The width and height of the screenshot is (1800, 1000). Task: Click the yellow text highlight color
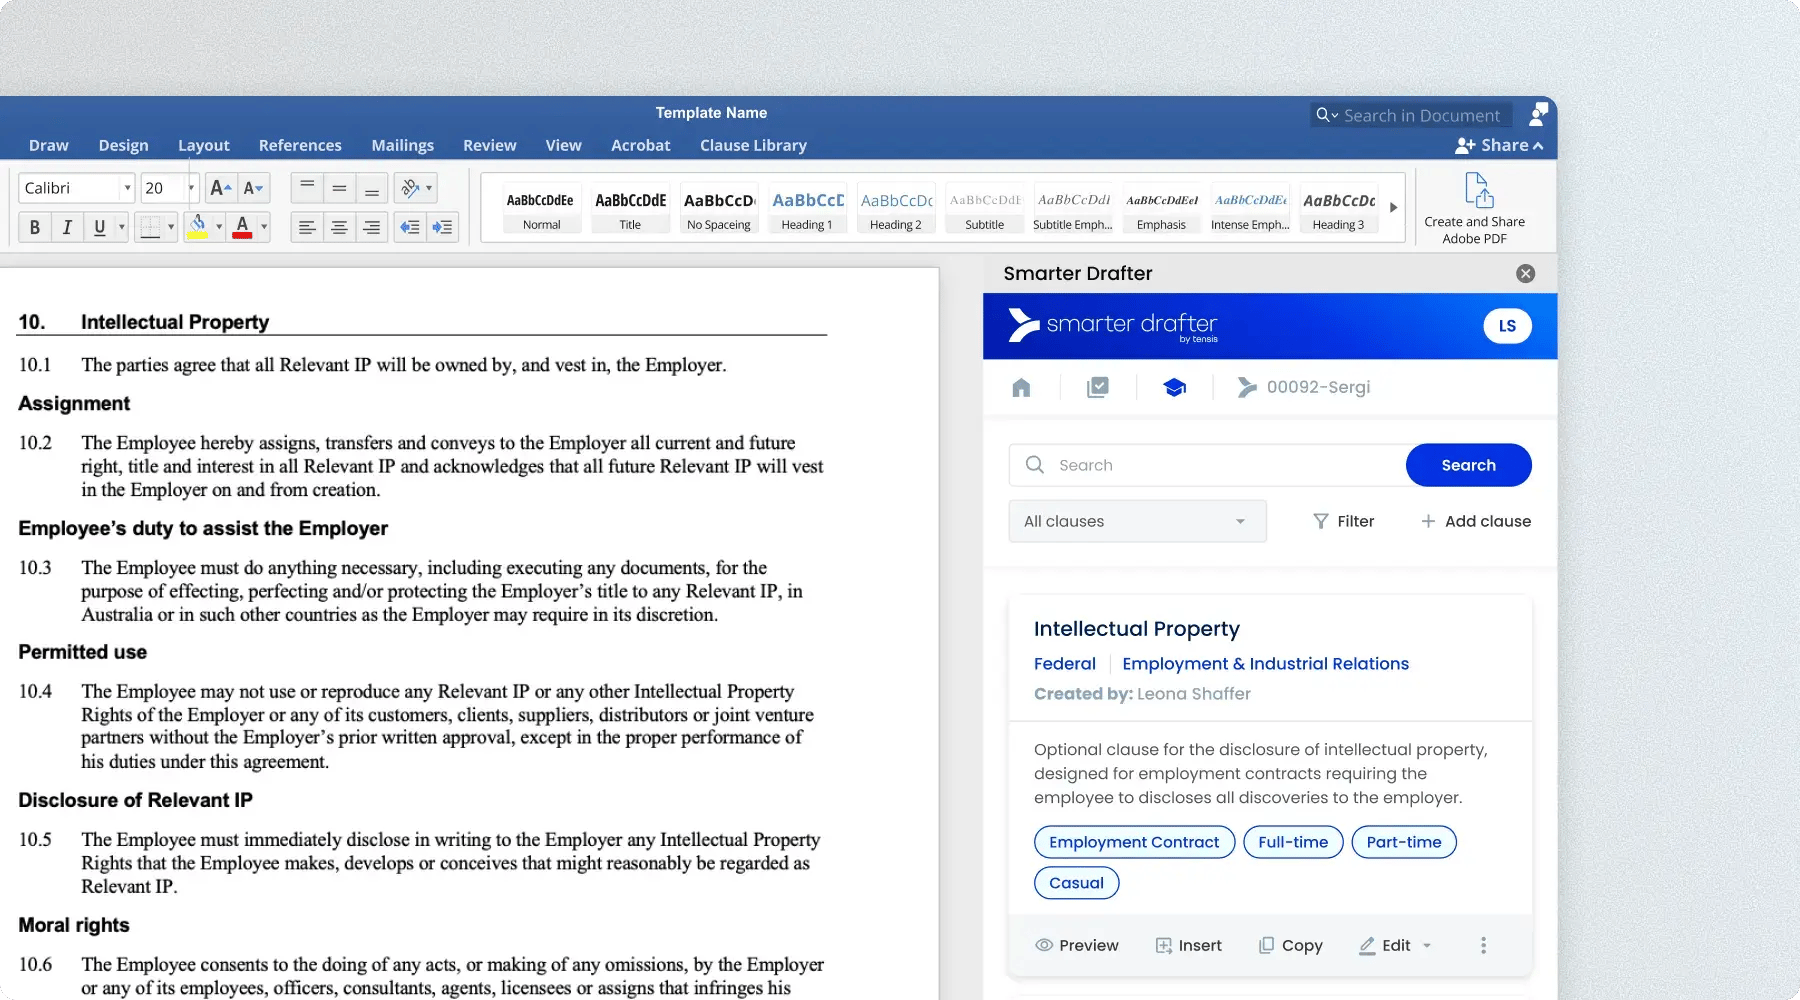point(198,228)
